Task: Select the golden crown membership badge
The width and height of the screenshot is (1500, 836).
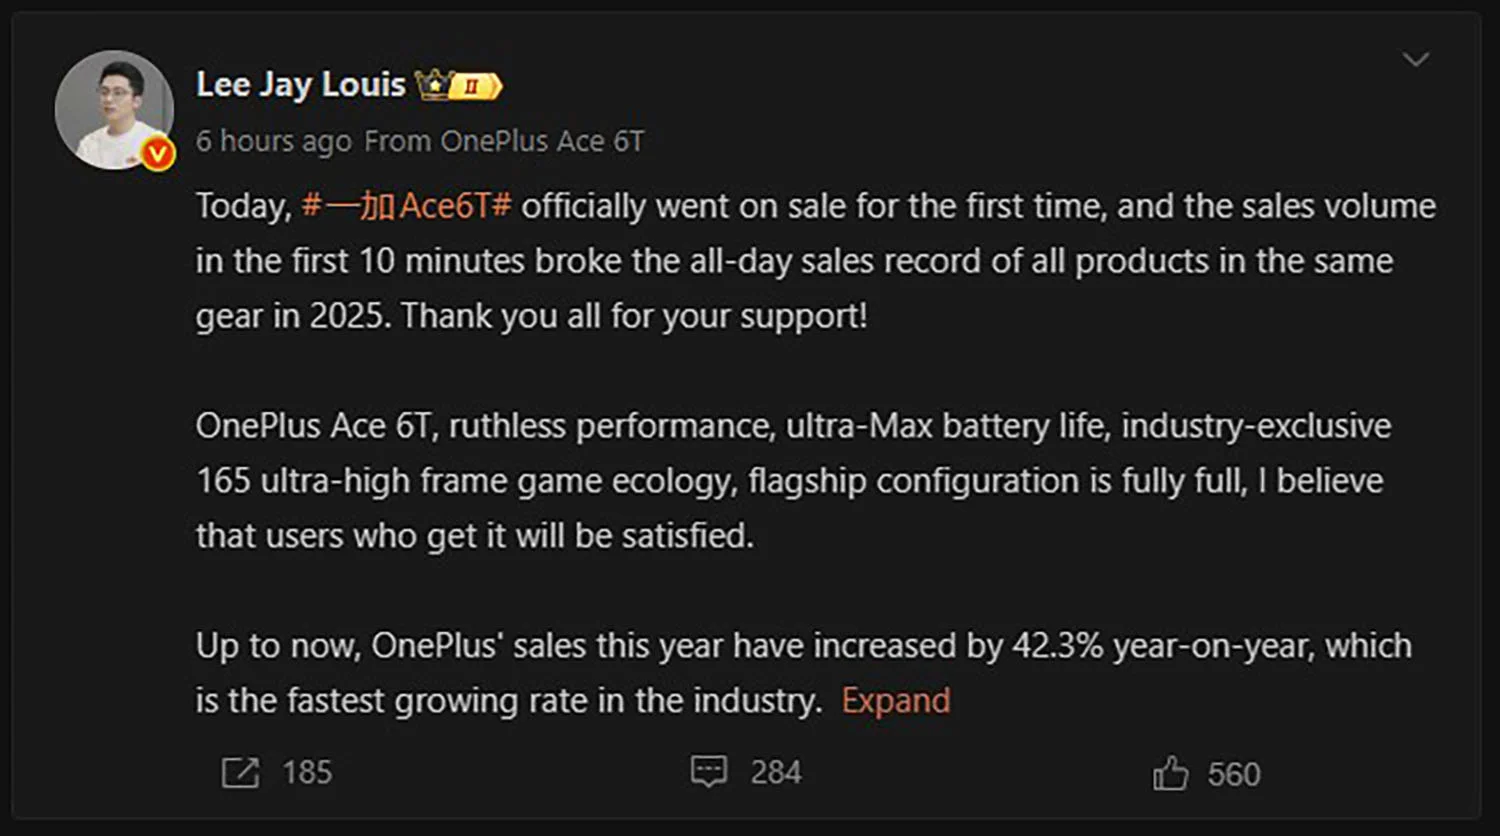Action: (433, 85)
